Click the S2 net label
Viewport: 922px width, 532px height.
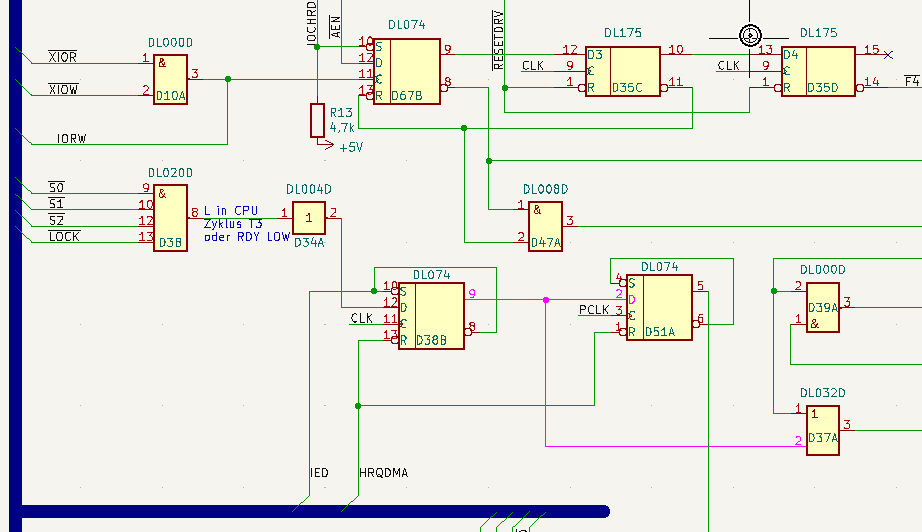(56, 220)
